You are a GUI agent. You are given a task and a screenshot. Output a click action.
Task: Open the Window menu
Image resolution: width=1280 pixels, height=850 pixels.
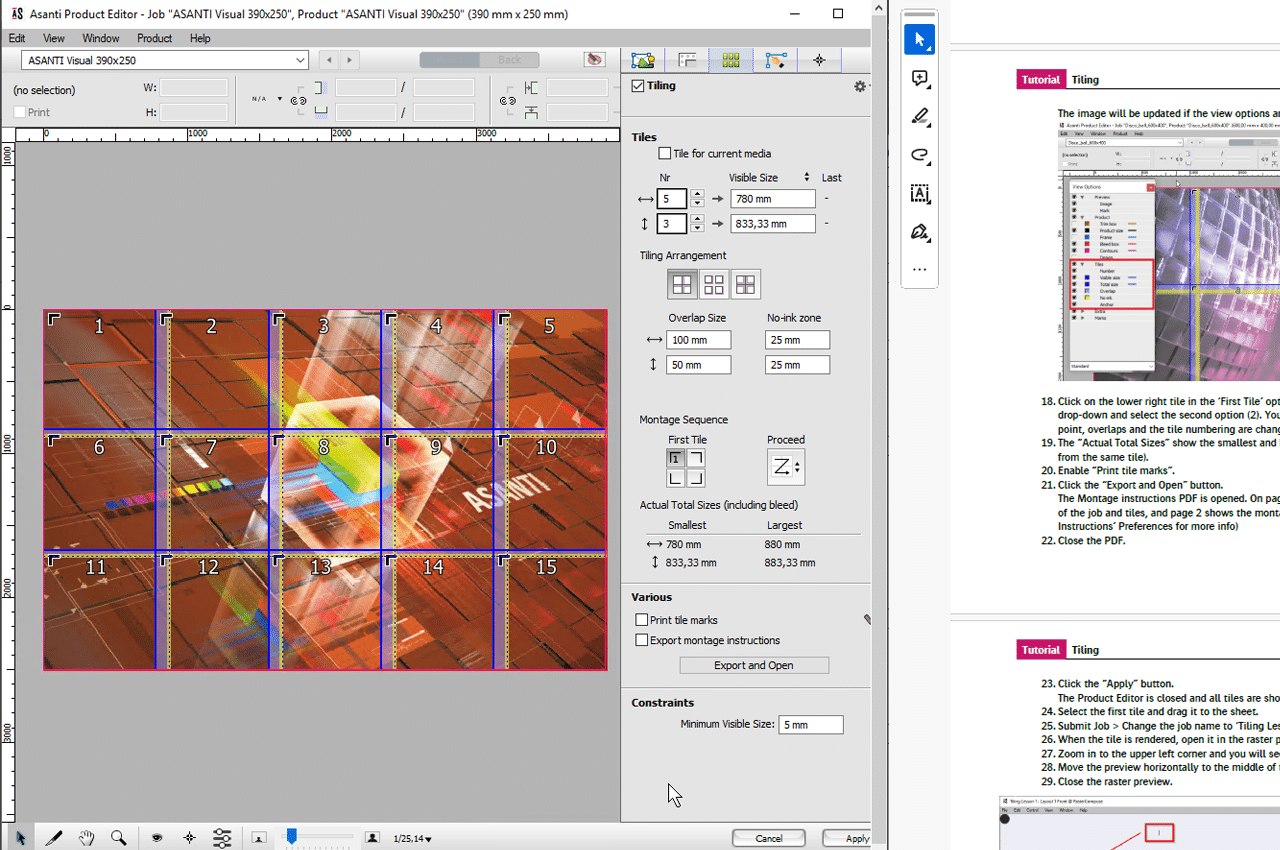100,38
